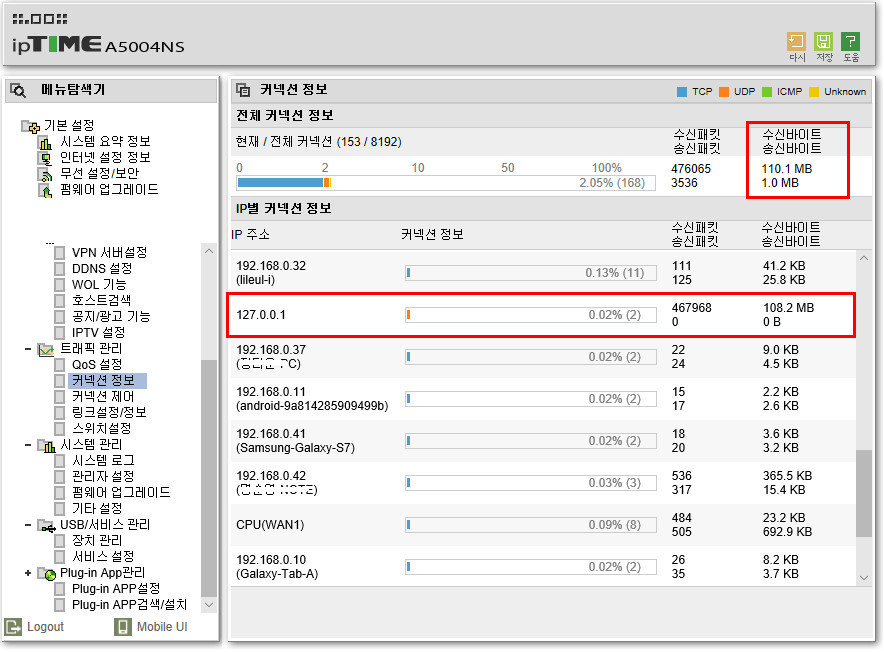Click the 기본 설정 folder icon

pos(30,126)
